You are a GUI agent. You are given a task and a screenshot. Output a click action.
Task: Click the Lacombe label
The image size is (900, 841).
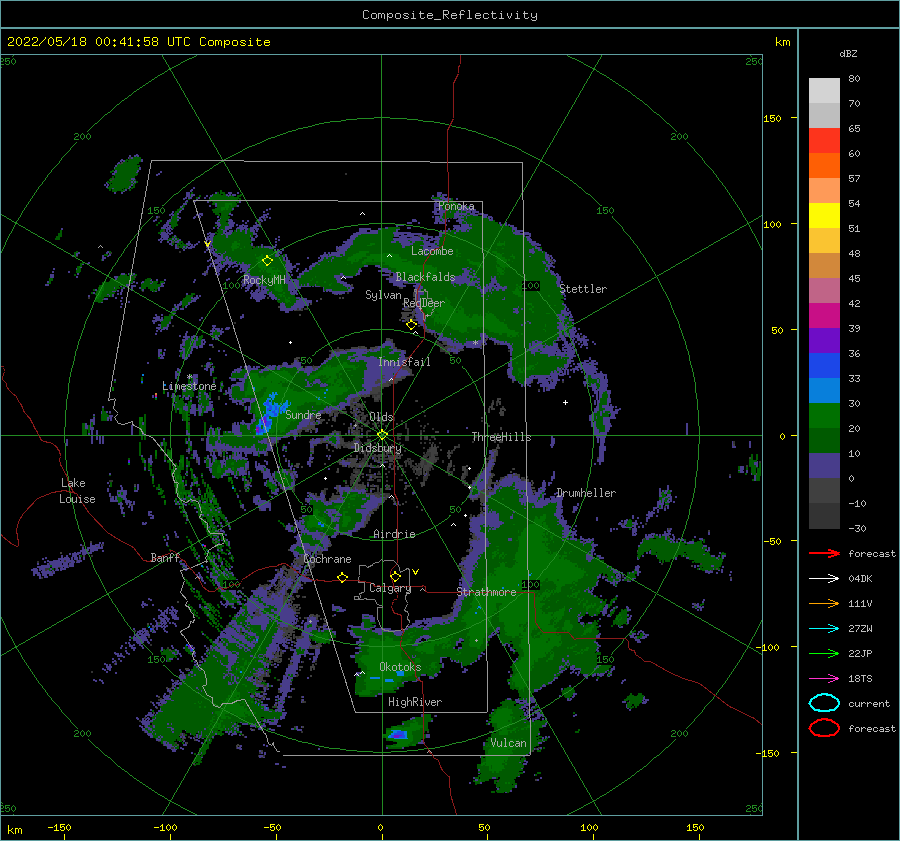click(432, 251)
